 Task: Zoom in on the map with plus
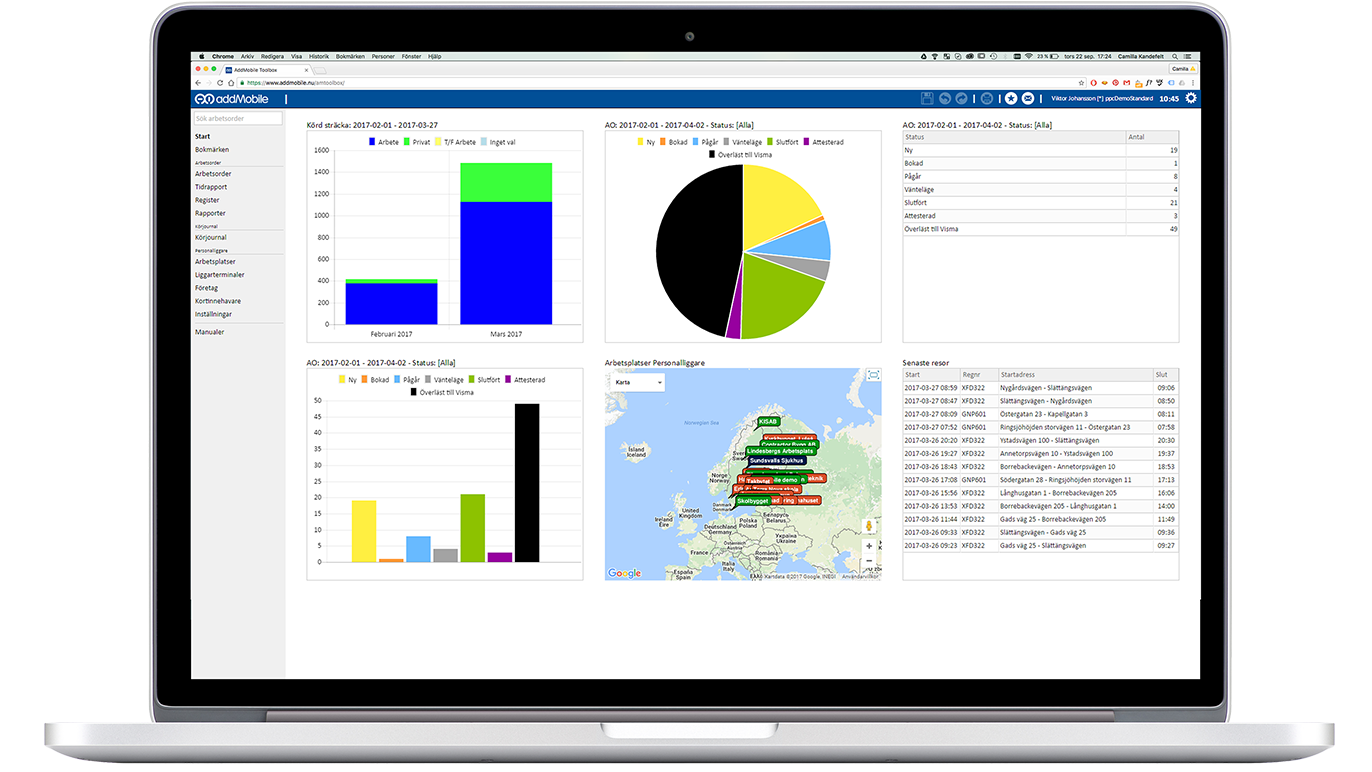869,546
